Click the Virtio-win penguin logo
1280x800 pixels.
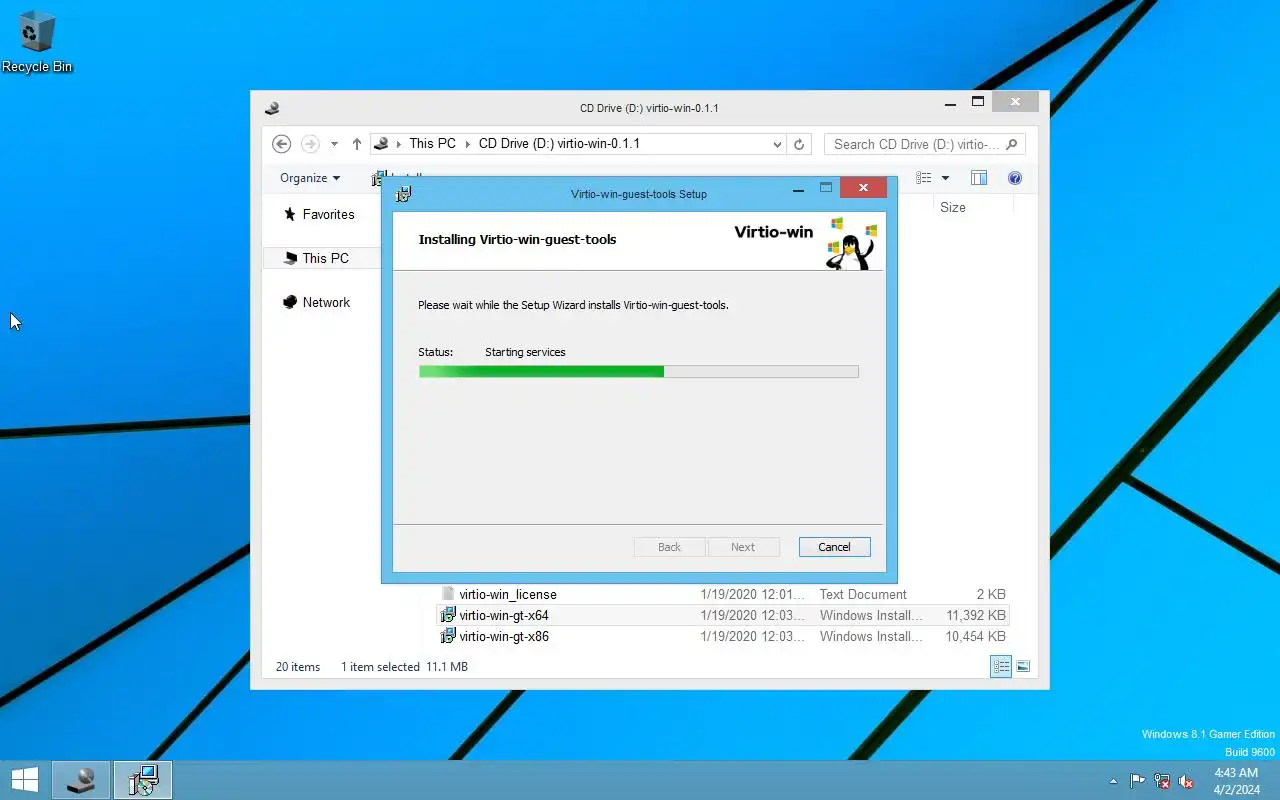coord(851,243)
